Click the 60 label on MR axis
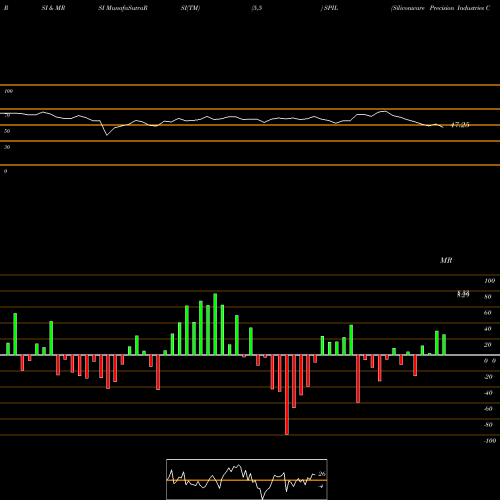The image size is (500, 500). click(x=488, y=313)
